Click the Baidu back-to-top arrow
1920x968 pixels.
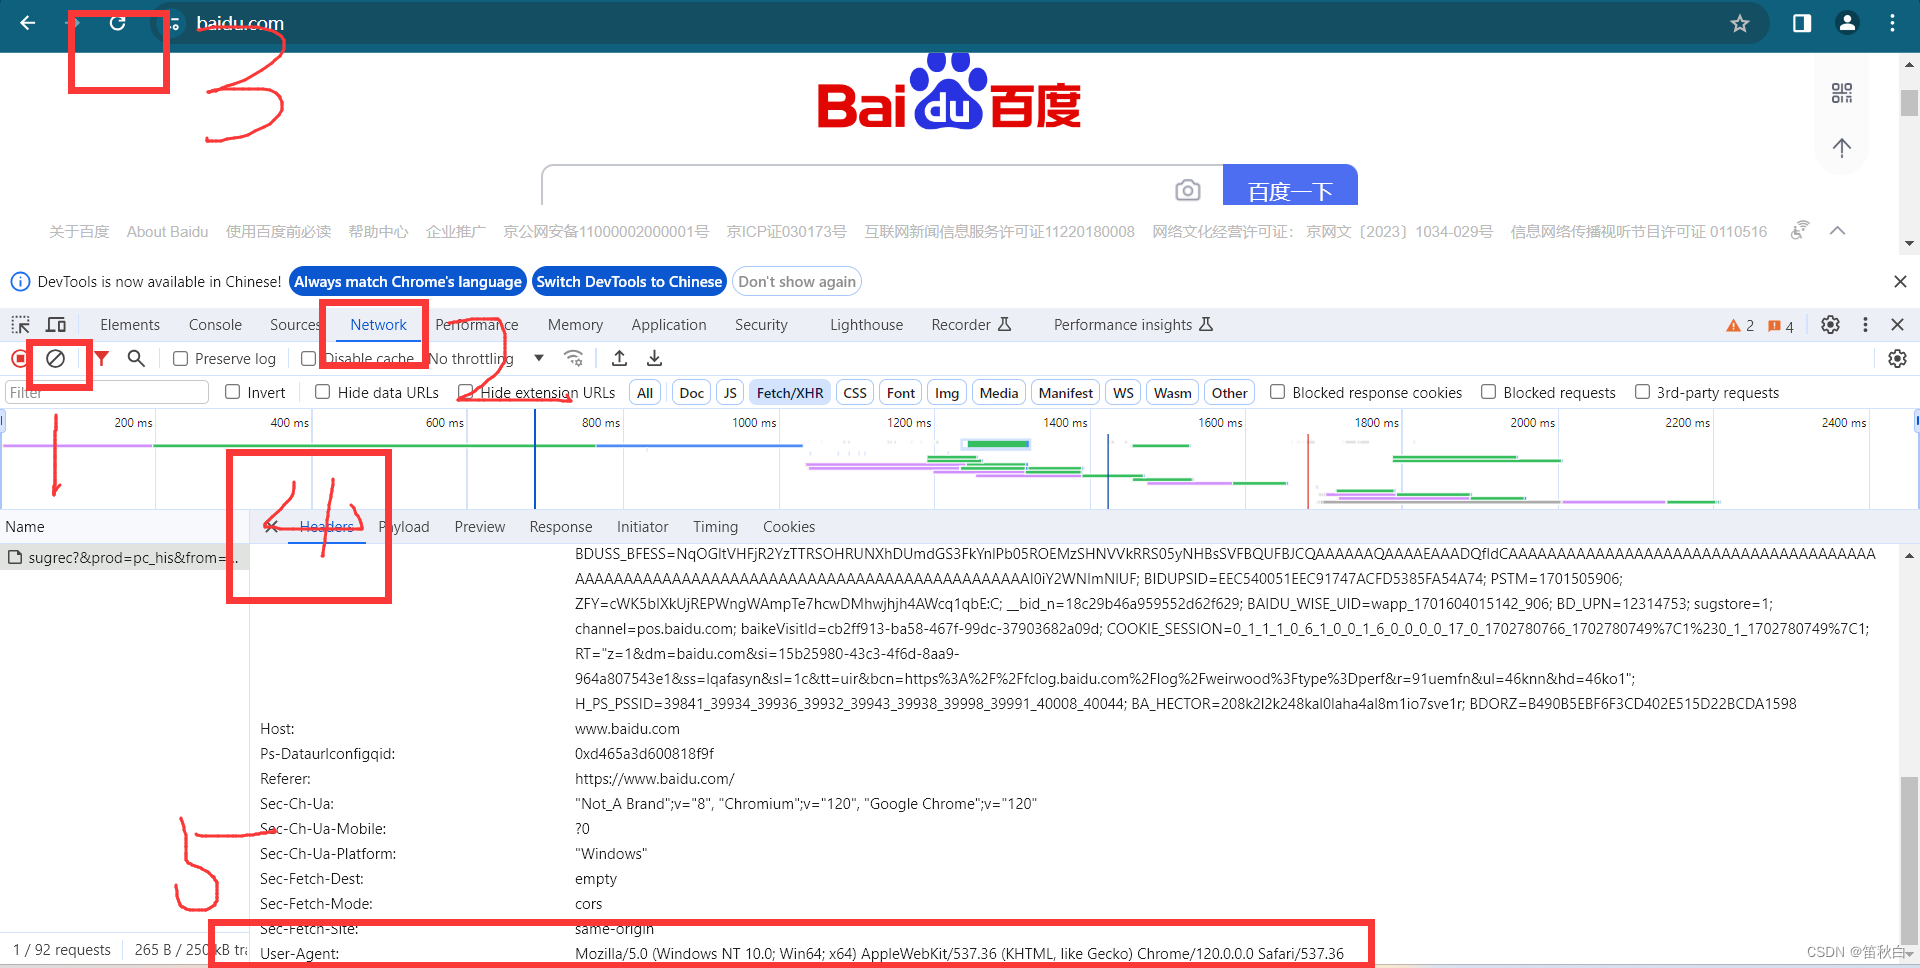click(1842, 148)
